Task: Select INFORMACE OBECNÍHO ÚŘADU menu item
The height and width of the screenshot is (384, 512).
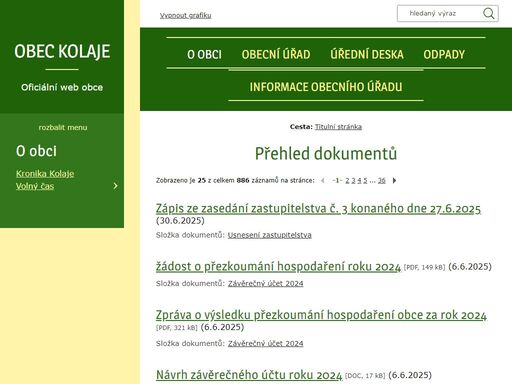Action: [326, 87]
